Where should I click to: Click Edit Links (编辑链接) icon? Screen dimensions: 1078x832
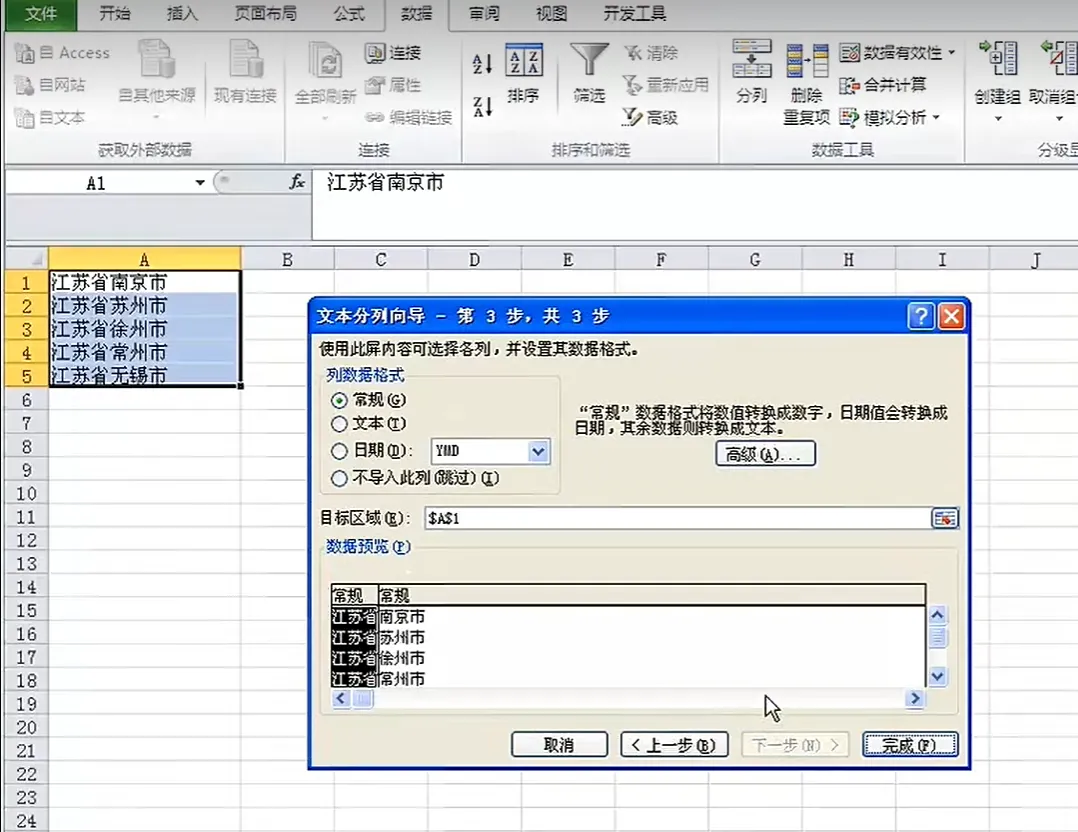click(x=375, y=118)
